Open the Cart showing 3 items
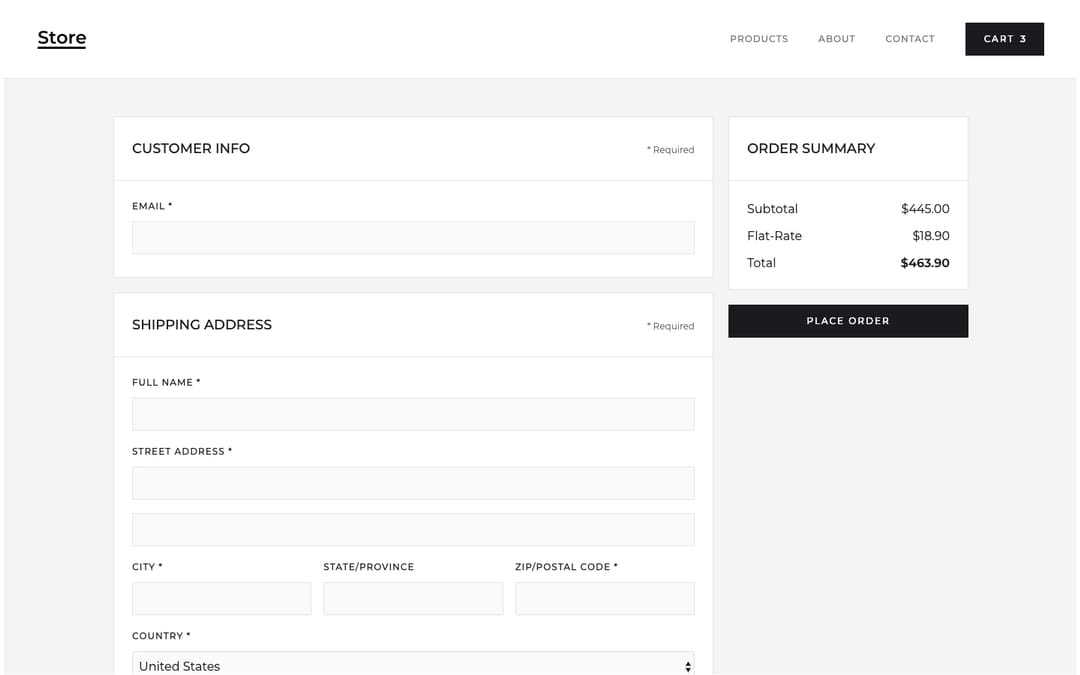 [1004, 38]
